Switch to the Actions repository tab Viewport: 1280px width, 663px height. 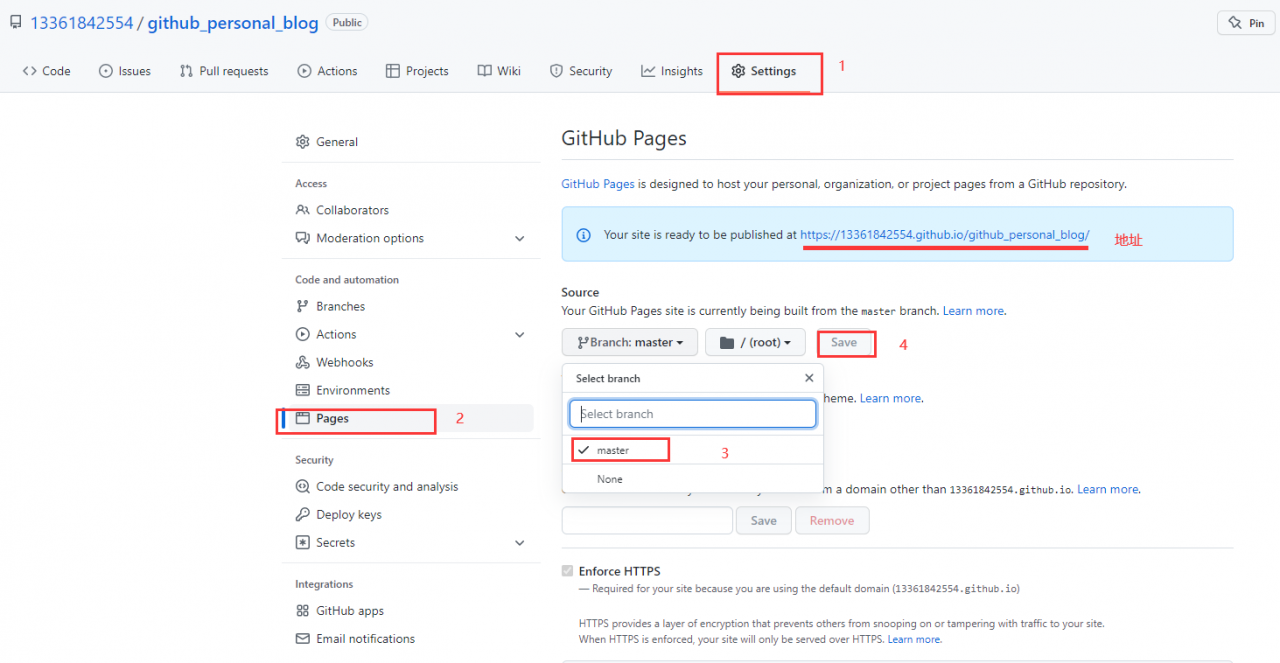(327, 71)
